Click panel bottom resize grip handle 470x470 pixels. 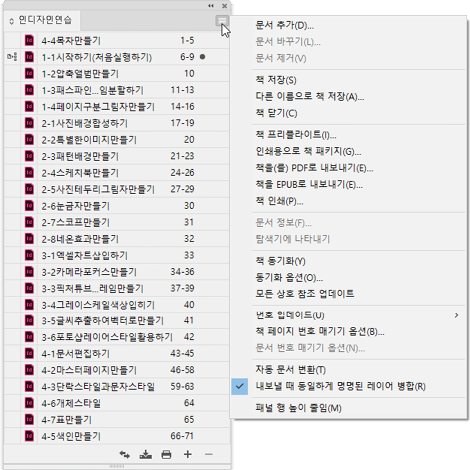(x=117, y=466)
